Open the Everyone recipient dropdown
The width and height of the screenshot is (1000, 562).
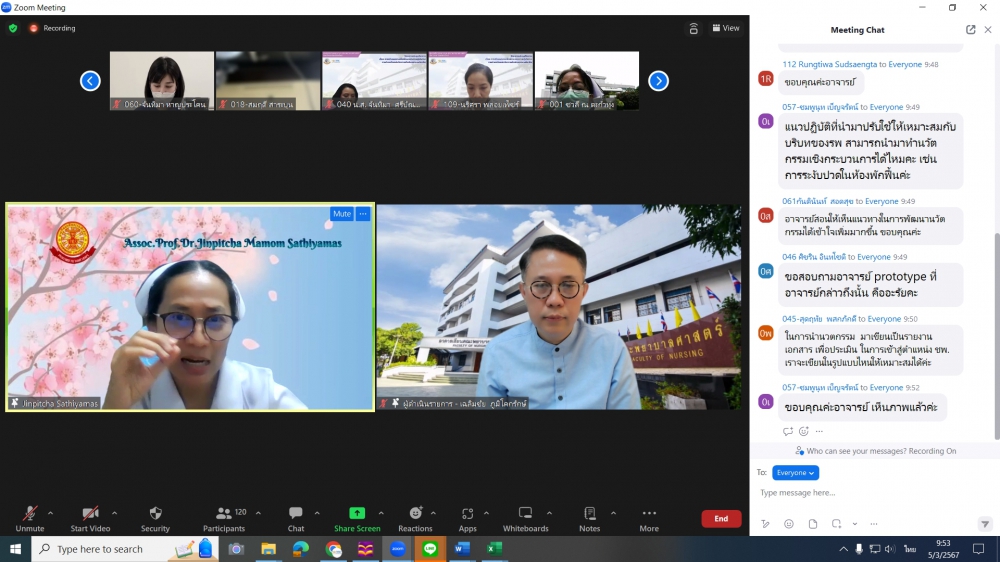pyautogui.click(x=795, y=473)
